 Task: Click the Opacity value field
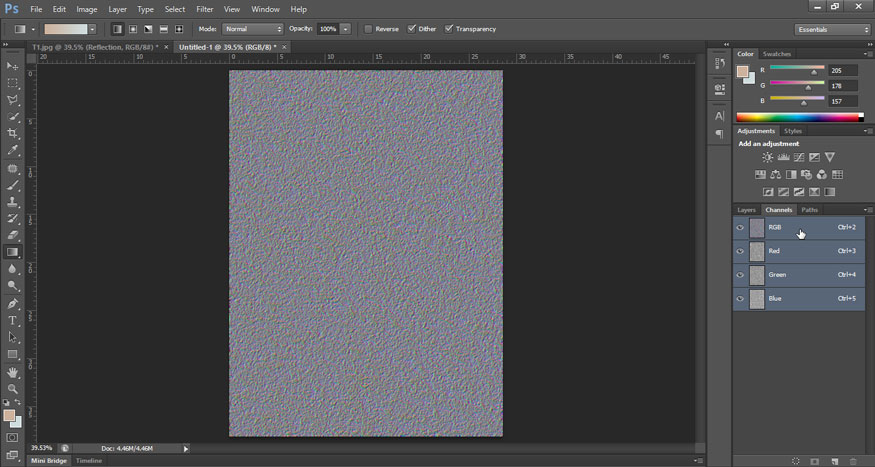327,29
